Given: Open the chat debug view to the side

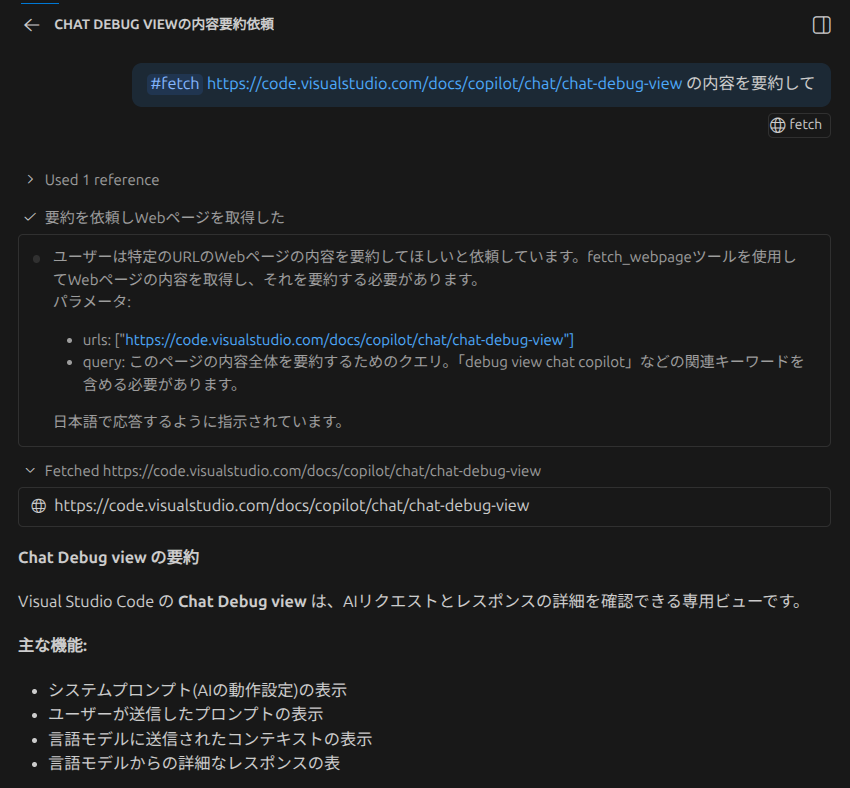Looking at the screenshot, I should 821,24.
